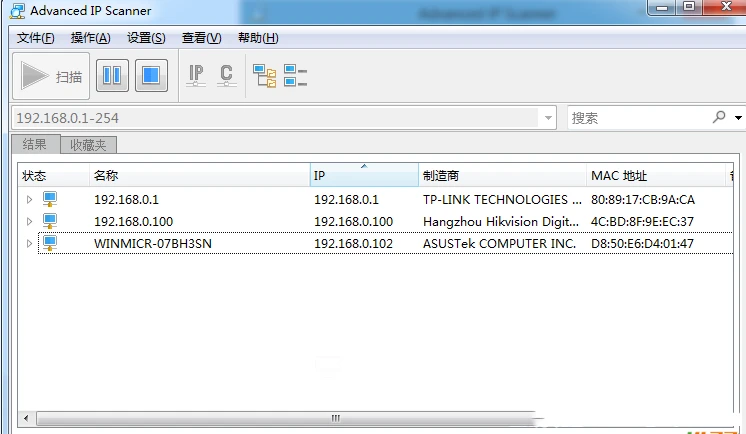Open the 查看(V) menu
Viewport: 746px width, 434px height.
[201, 38]
